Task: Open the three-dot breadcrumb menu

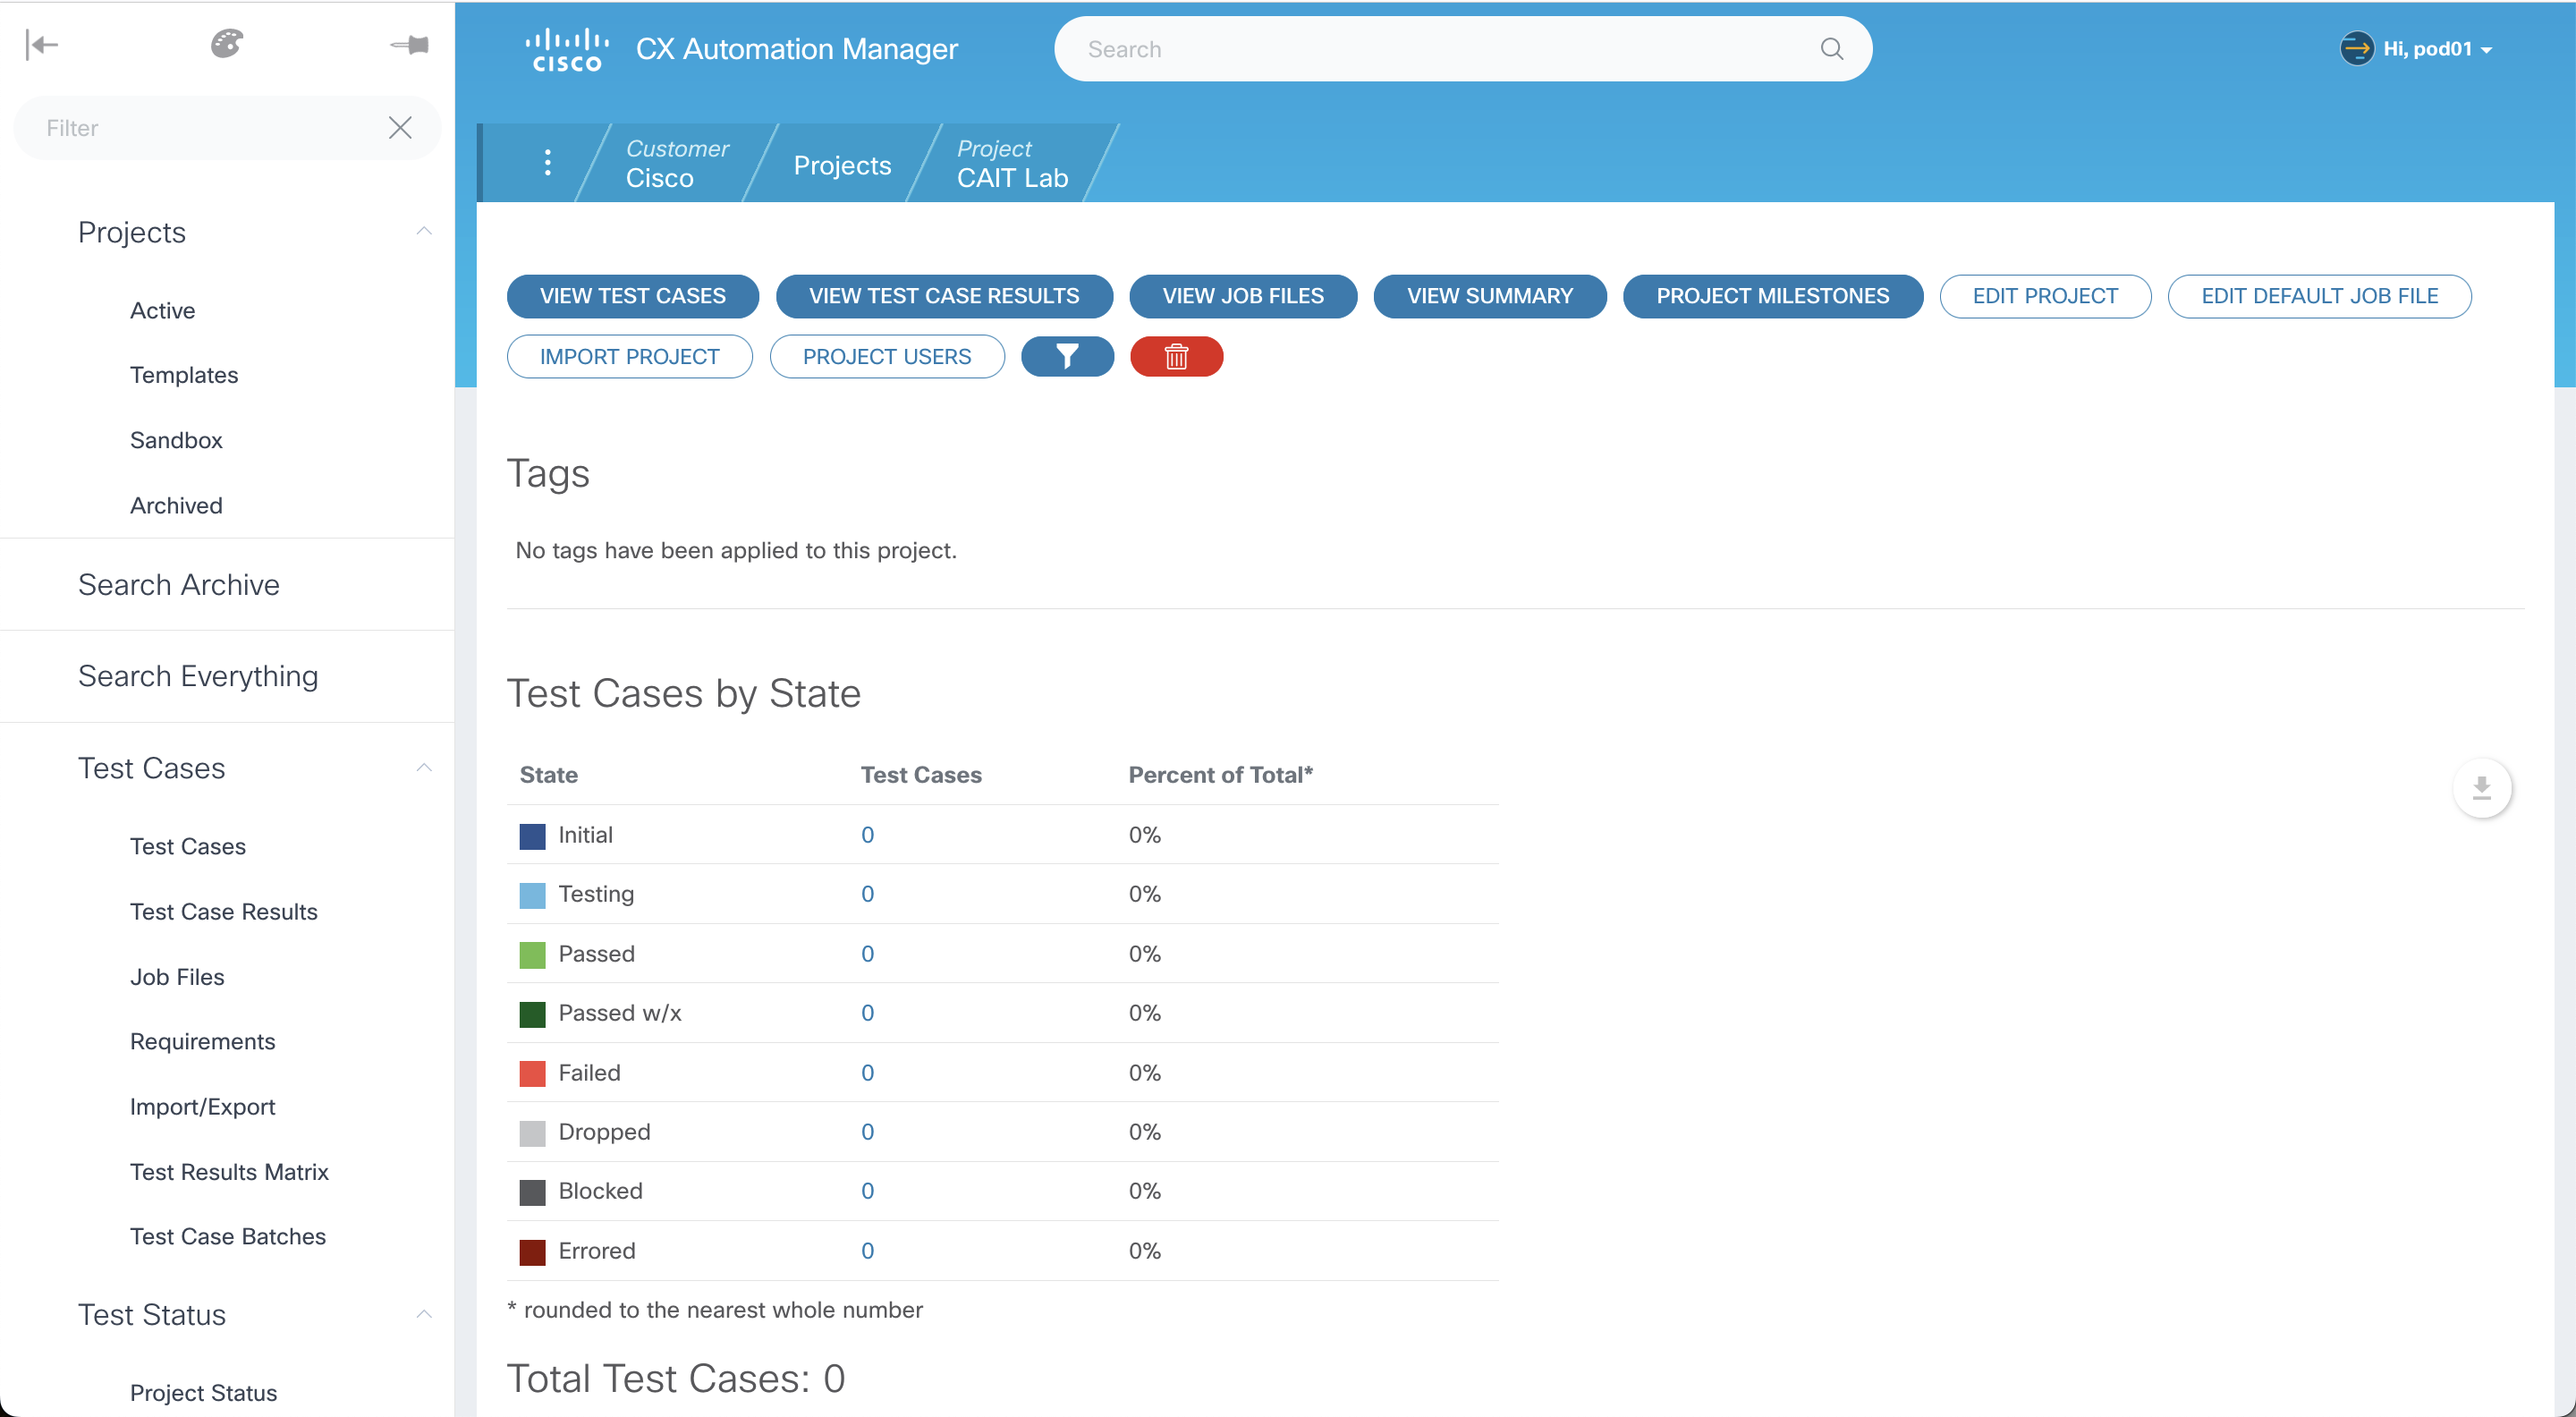Action: click(x=547, y=163)
